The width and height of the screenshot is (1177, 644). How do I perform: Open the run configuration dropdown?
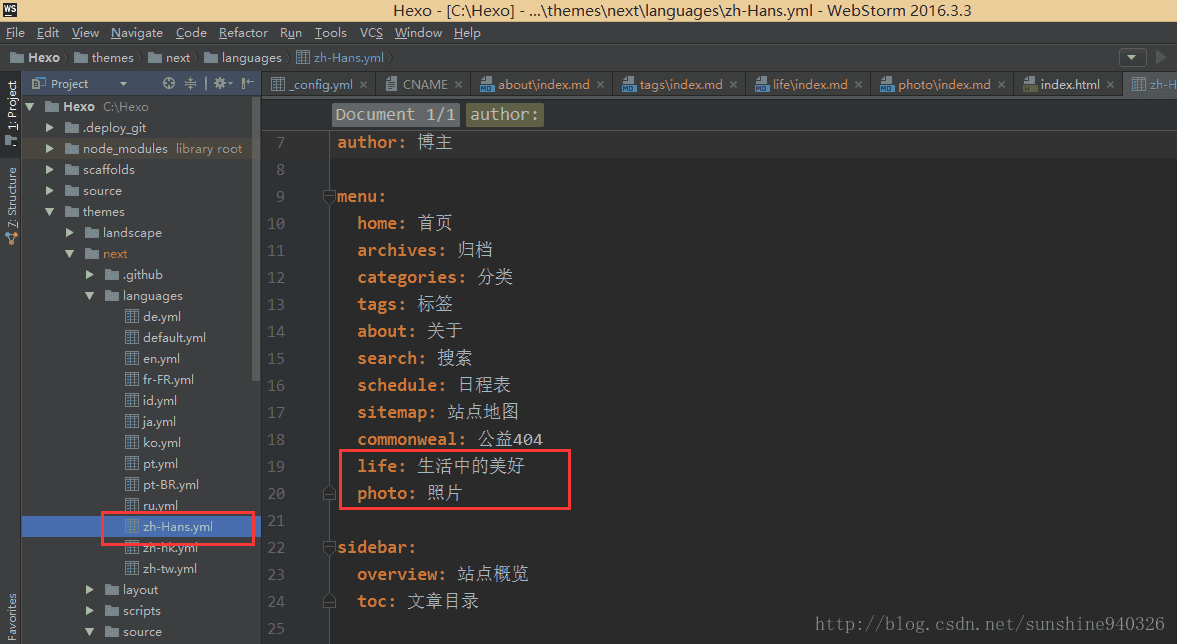[1132, 58]
